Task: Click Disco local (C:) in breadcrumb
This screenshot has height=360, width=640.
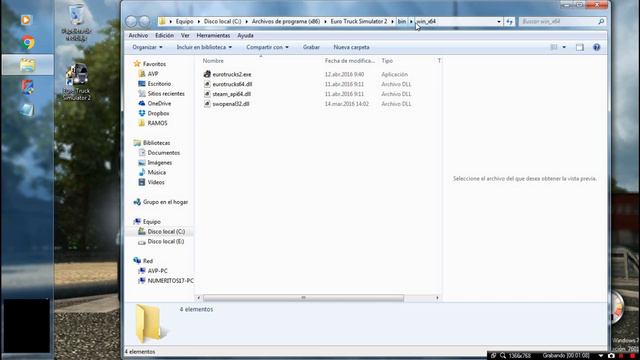Action: [x=222, y=21]
